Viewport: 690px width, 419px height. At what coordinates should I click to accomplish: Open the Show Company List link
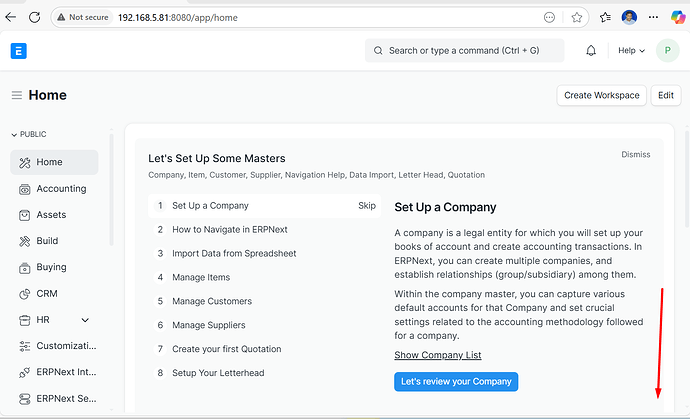point(438,355)
